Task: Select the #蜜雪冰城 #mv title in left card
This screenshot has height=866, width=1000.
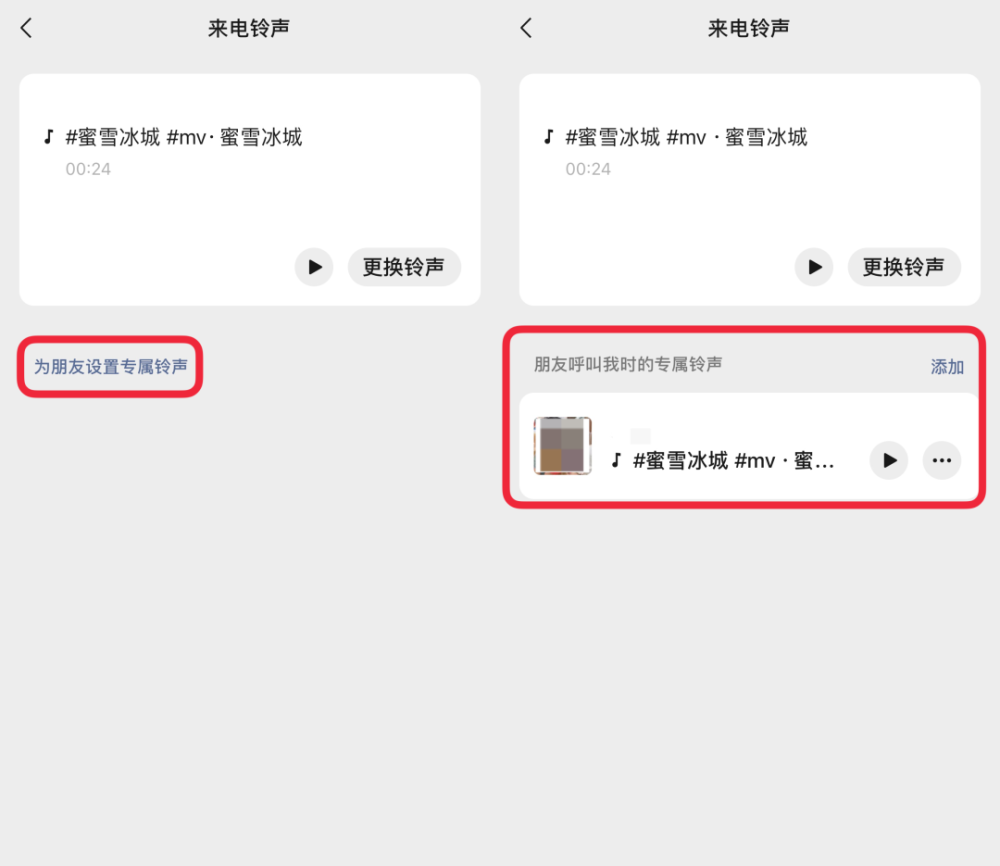Action: click(184, 137)
